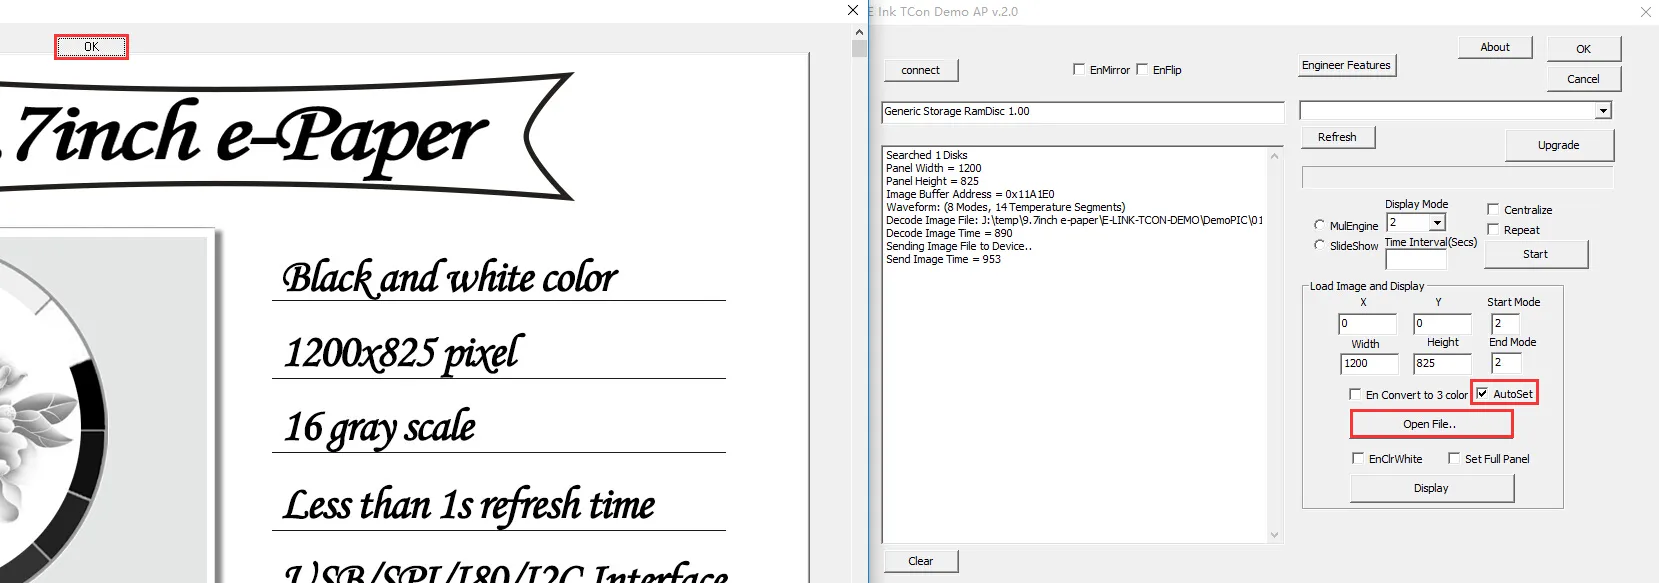Click into the Time Interval input field

click(x=1415, y=259)
